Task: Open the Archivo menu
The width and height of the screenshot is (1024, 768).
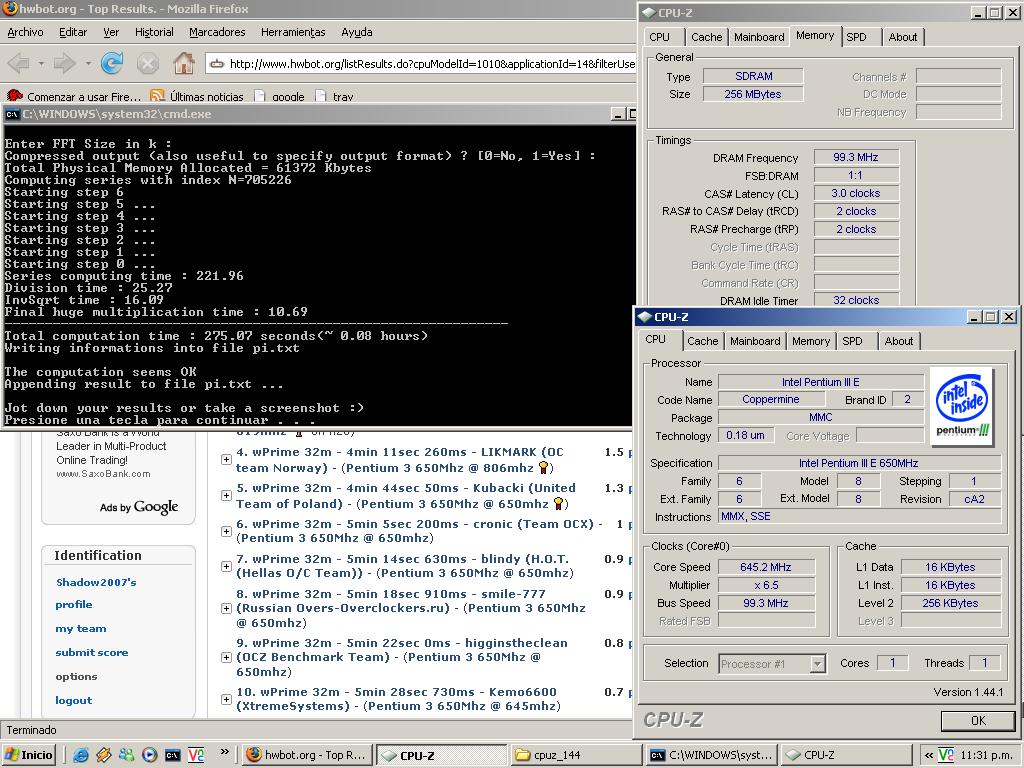Action: pyautogui.click(x=25, y=32)
